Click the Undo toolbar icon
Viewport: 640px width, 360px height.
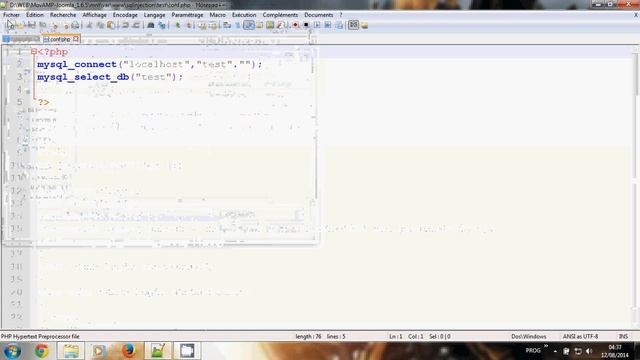click(x=125, y=25)
